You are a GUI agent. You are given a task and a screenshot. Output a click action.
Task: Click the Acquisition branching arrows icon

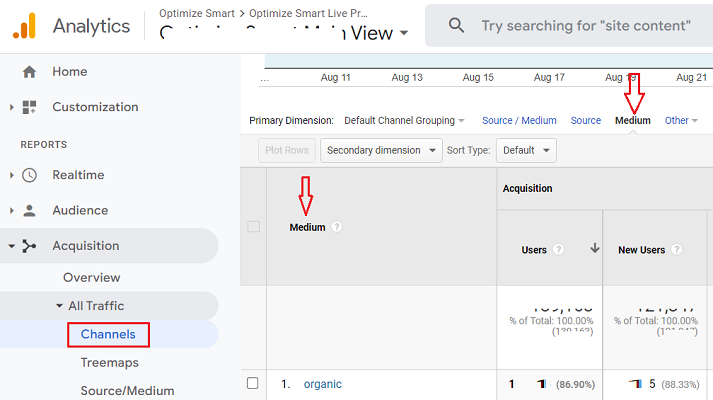pyautogui.click(x=29, y=246)
